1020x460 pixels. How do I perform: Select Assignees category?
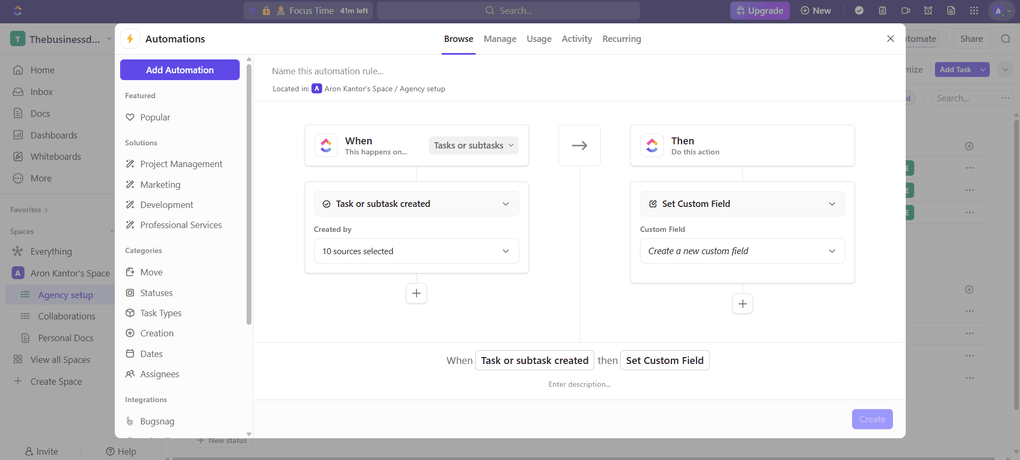159,374
